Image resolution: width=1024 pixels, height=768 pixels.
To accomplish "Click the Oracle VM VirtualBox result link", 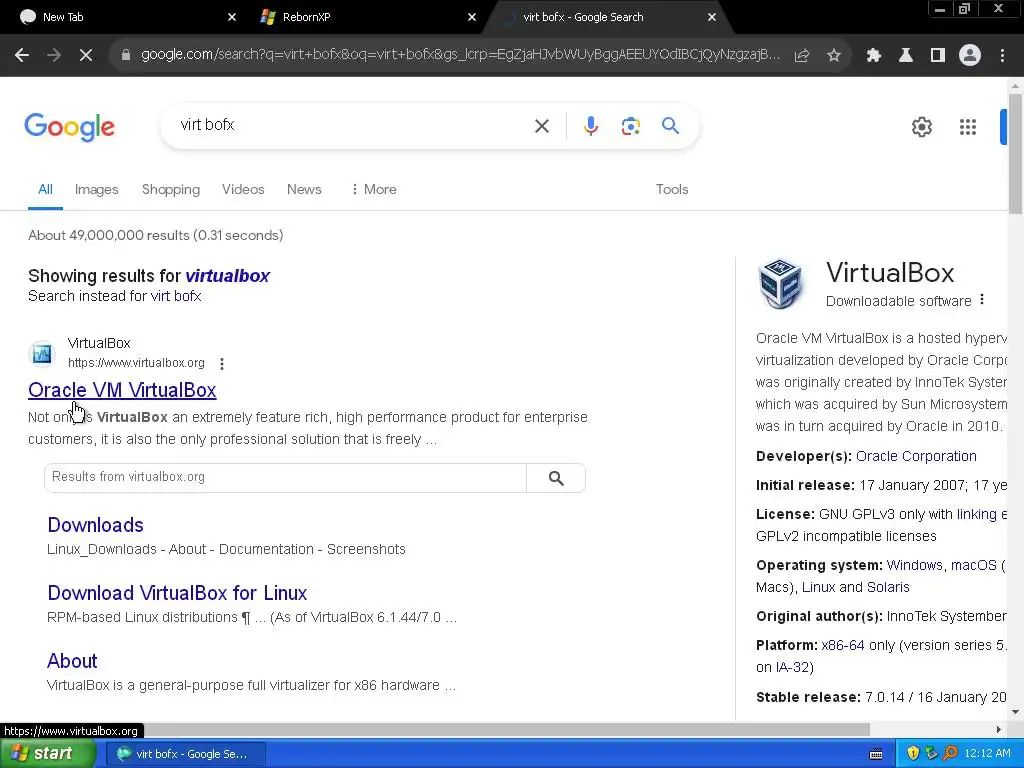I will pos(122,391).
